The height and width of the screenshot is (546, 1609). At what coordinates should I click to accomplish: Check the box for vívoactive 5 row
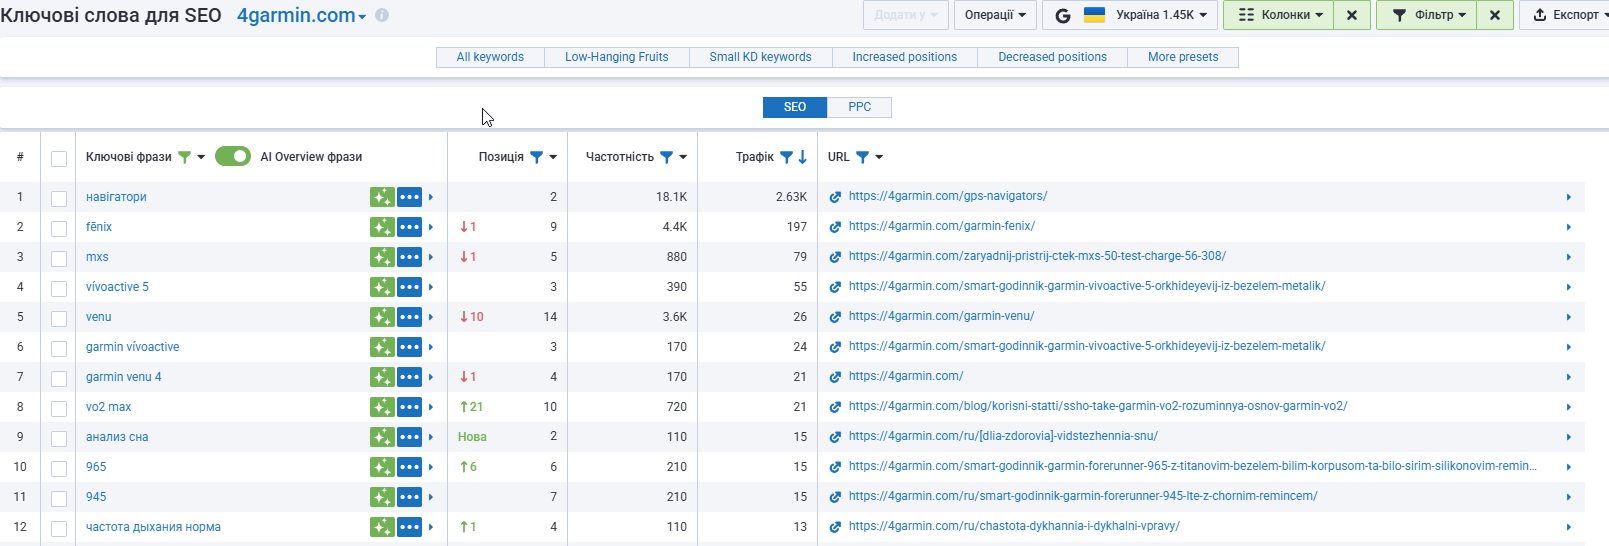(59, 288)
